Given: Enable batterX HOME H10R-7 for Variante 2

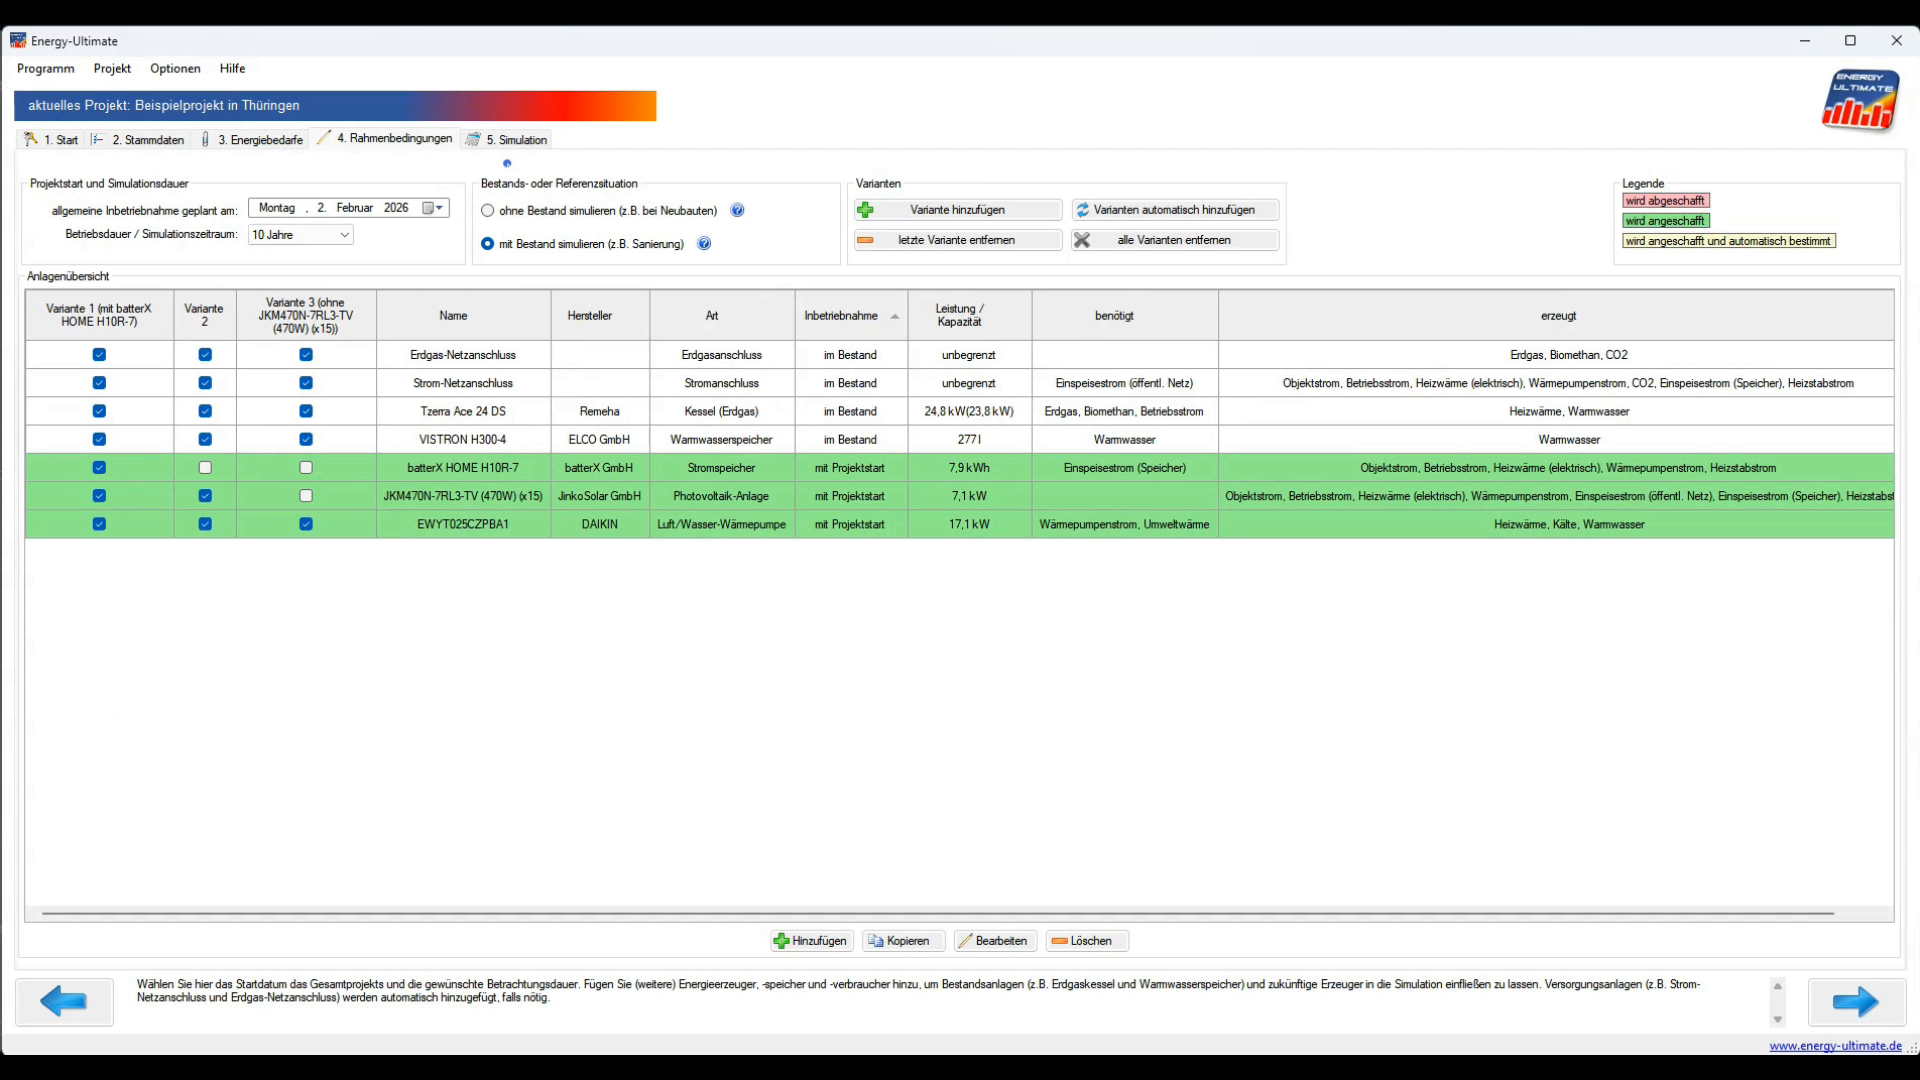Looking at the screenshot, I should (x=205, y=468).
